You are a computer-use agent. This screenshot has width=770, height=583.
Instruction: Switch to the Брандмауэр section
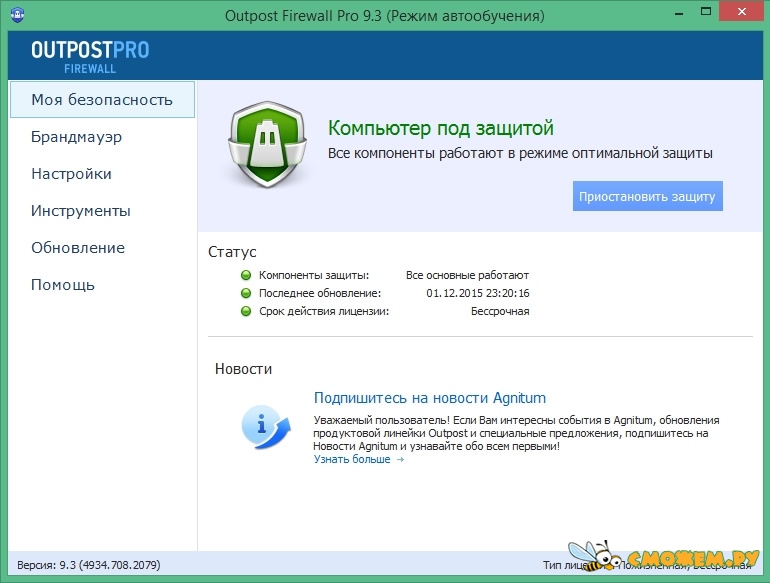pos(77,137)
